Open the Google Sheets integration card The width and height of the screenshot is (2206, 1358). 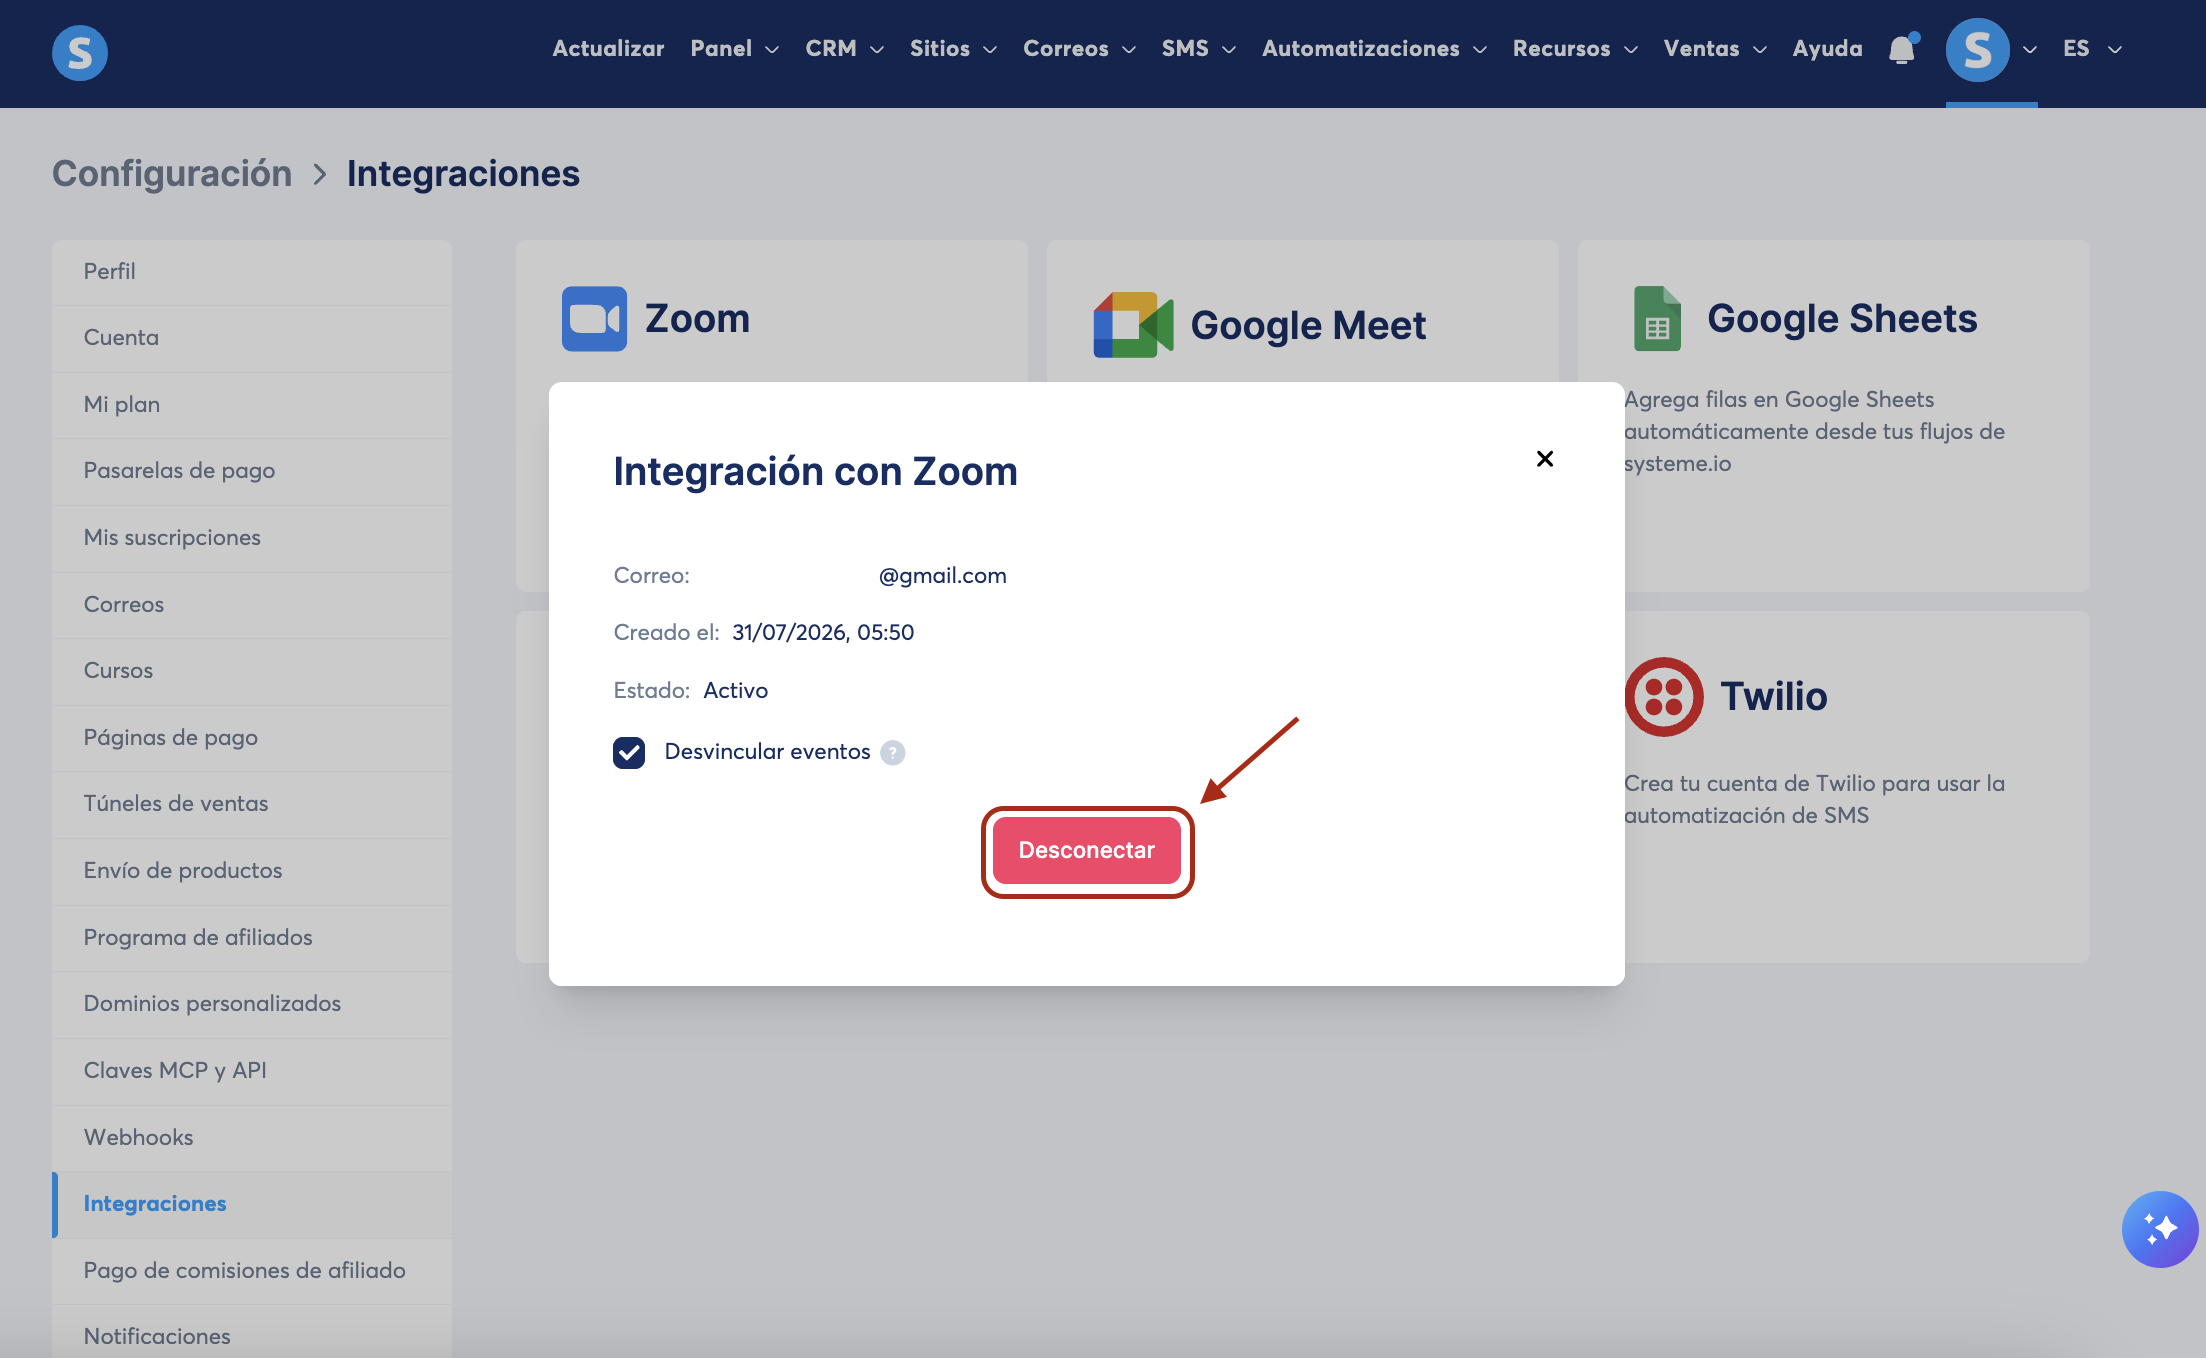click(1833, 415)
